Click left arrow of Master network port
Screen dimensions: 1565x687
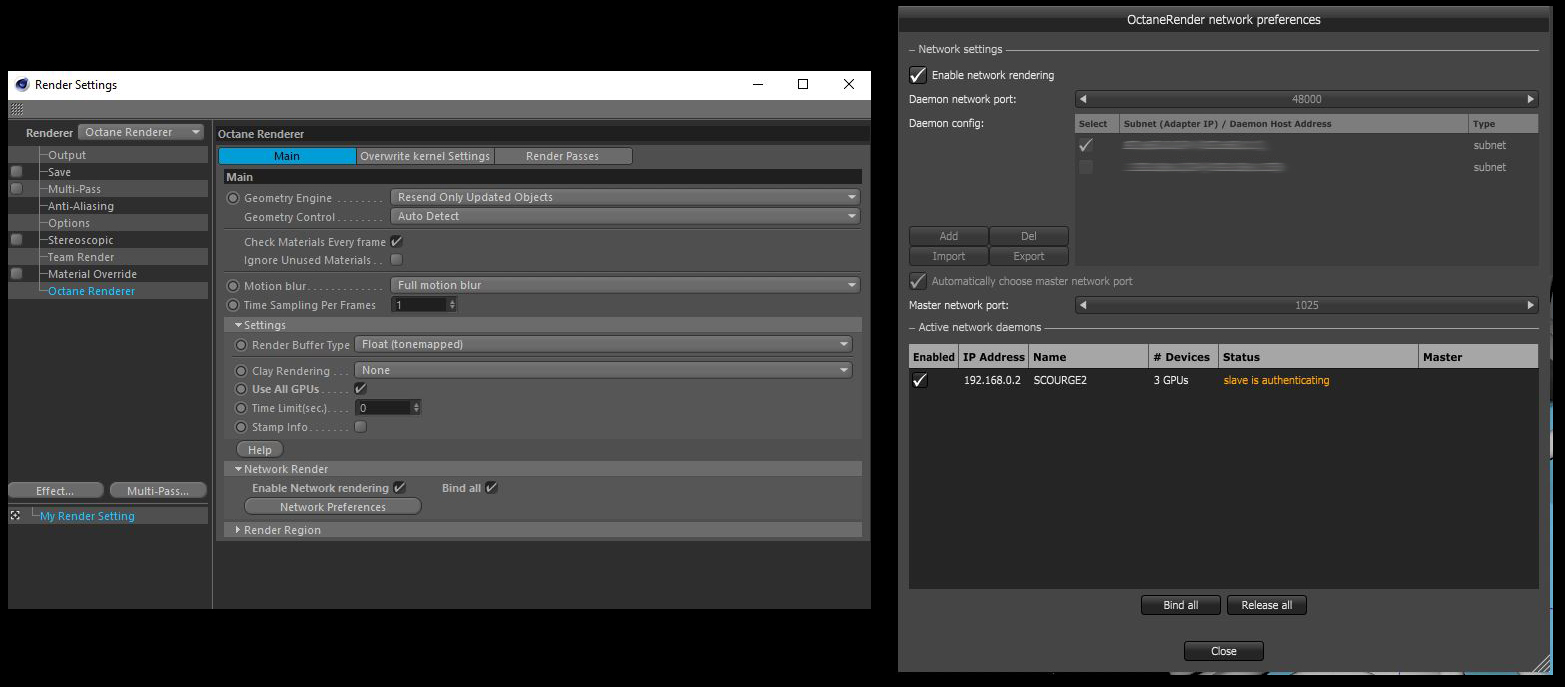(x=1082, y=305)
